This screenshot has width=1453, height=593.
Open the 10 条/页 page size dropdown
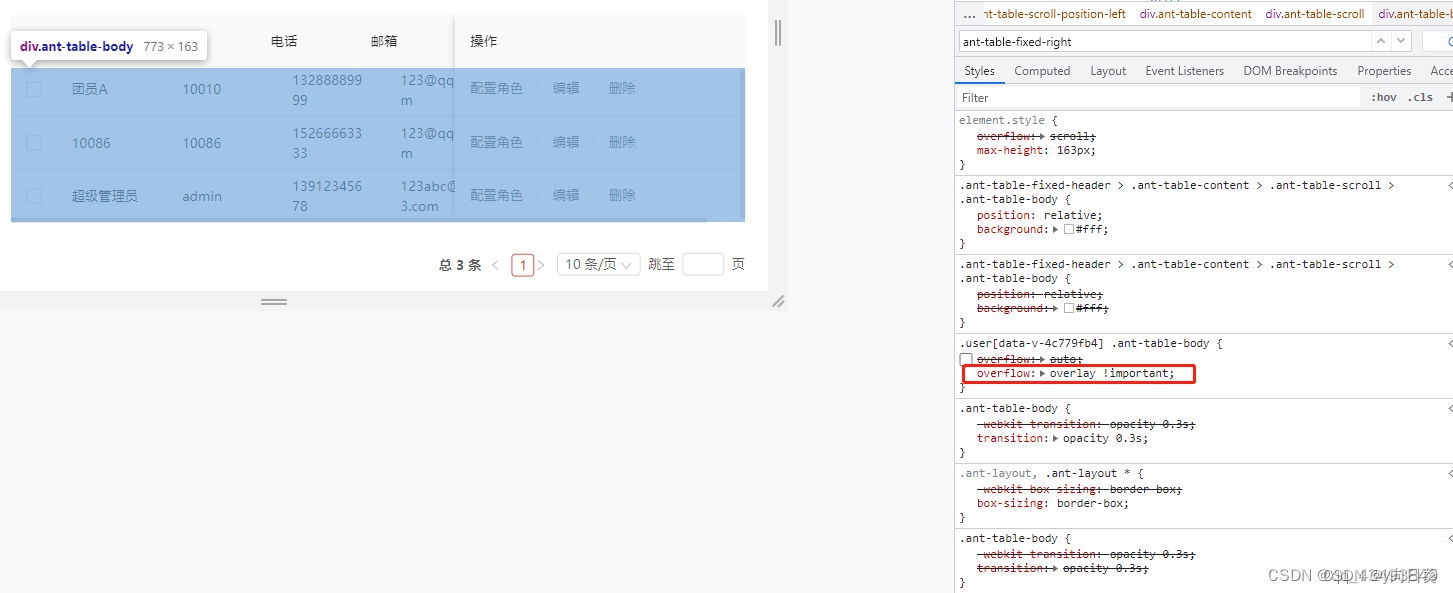598,264
